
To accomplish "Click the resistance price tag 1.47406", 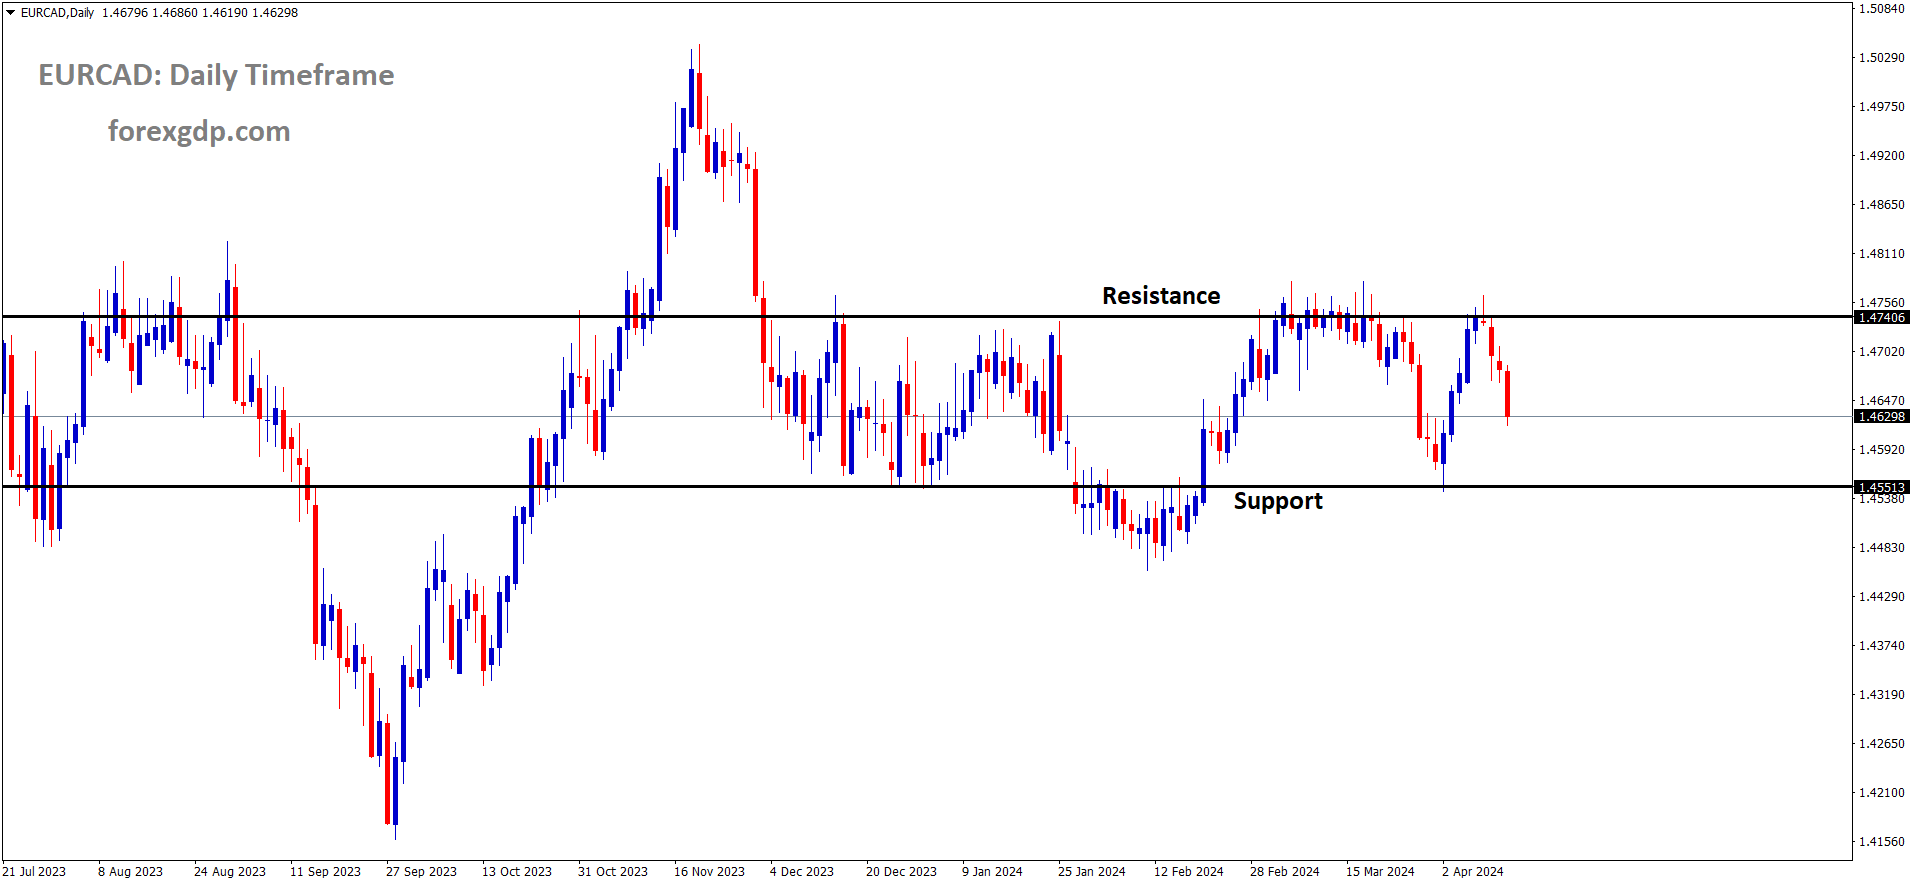I will [1881, 317].
